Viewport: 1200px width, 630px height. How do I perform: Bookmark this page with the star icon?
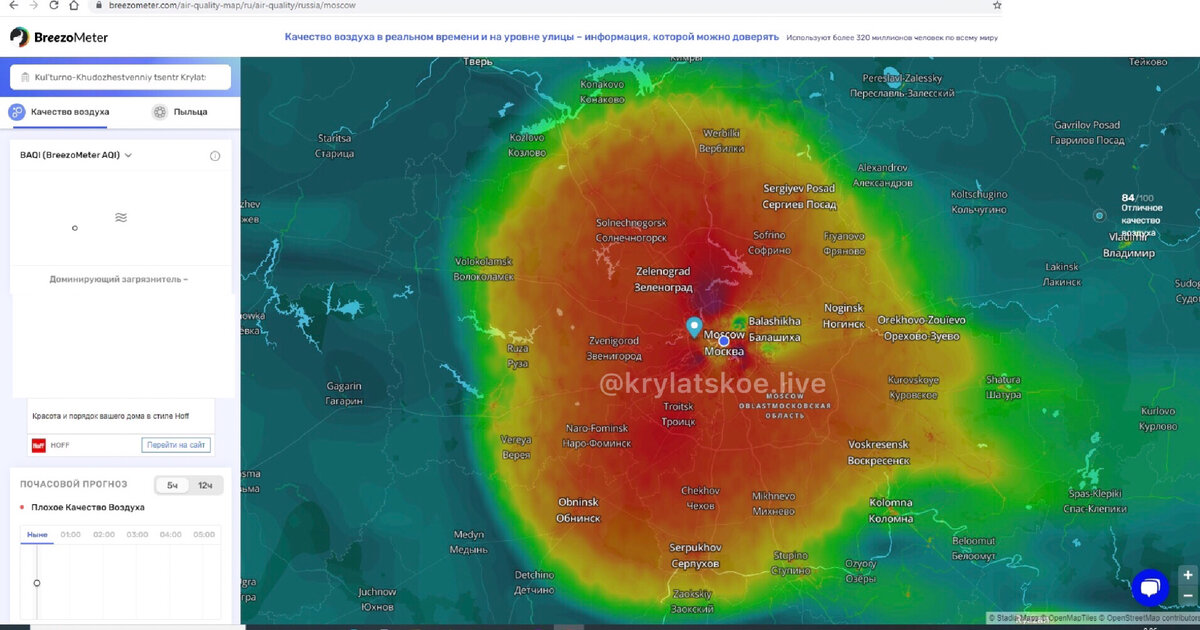[x=997, y=5]
